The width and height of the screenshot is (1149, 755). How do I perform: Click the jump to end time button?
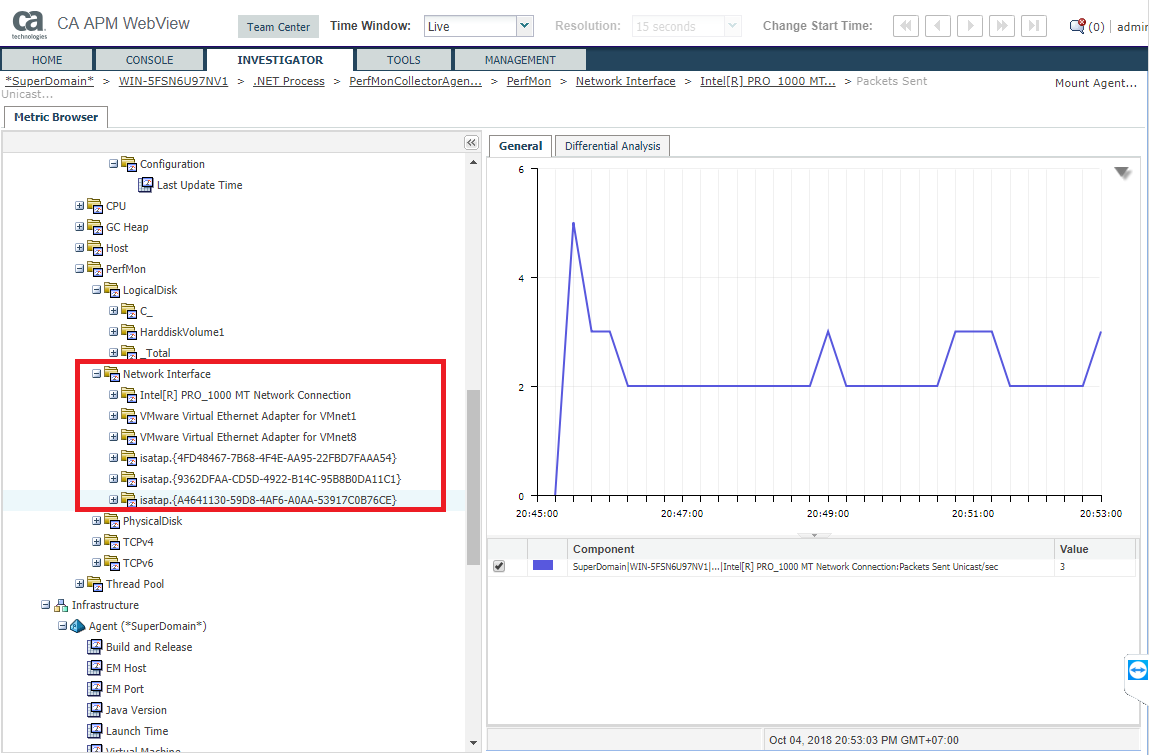pyautogui.click(x=1033, y=26)
